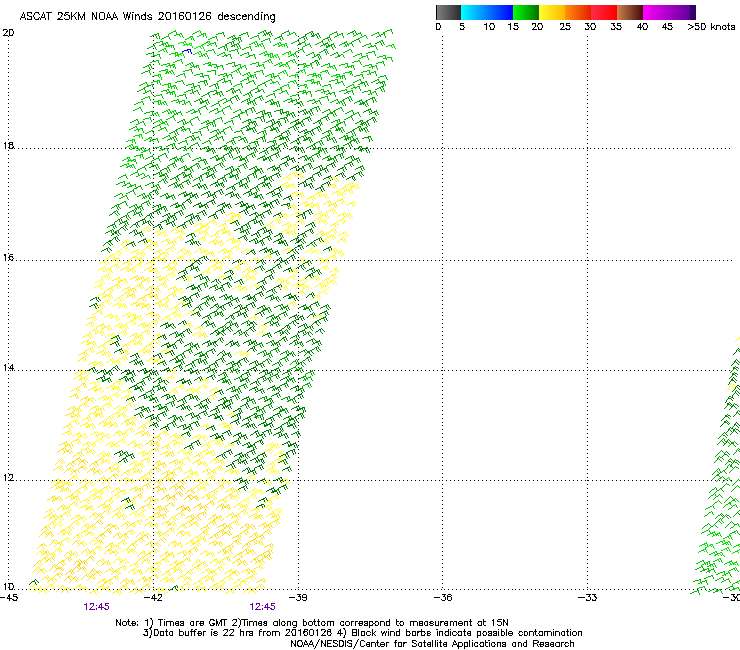Viewport: 740px width, 650px height.
Task: Click the longitude axis label '-45'
Action: pyautogui.click(x=9, y=598)
